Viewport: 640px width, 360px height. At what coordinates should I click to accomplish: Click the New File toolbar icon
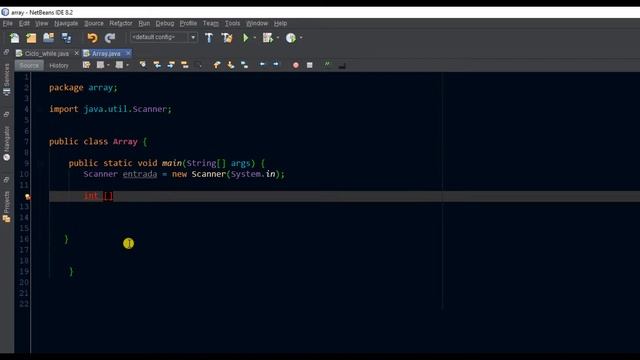[15, 38]
